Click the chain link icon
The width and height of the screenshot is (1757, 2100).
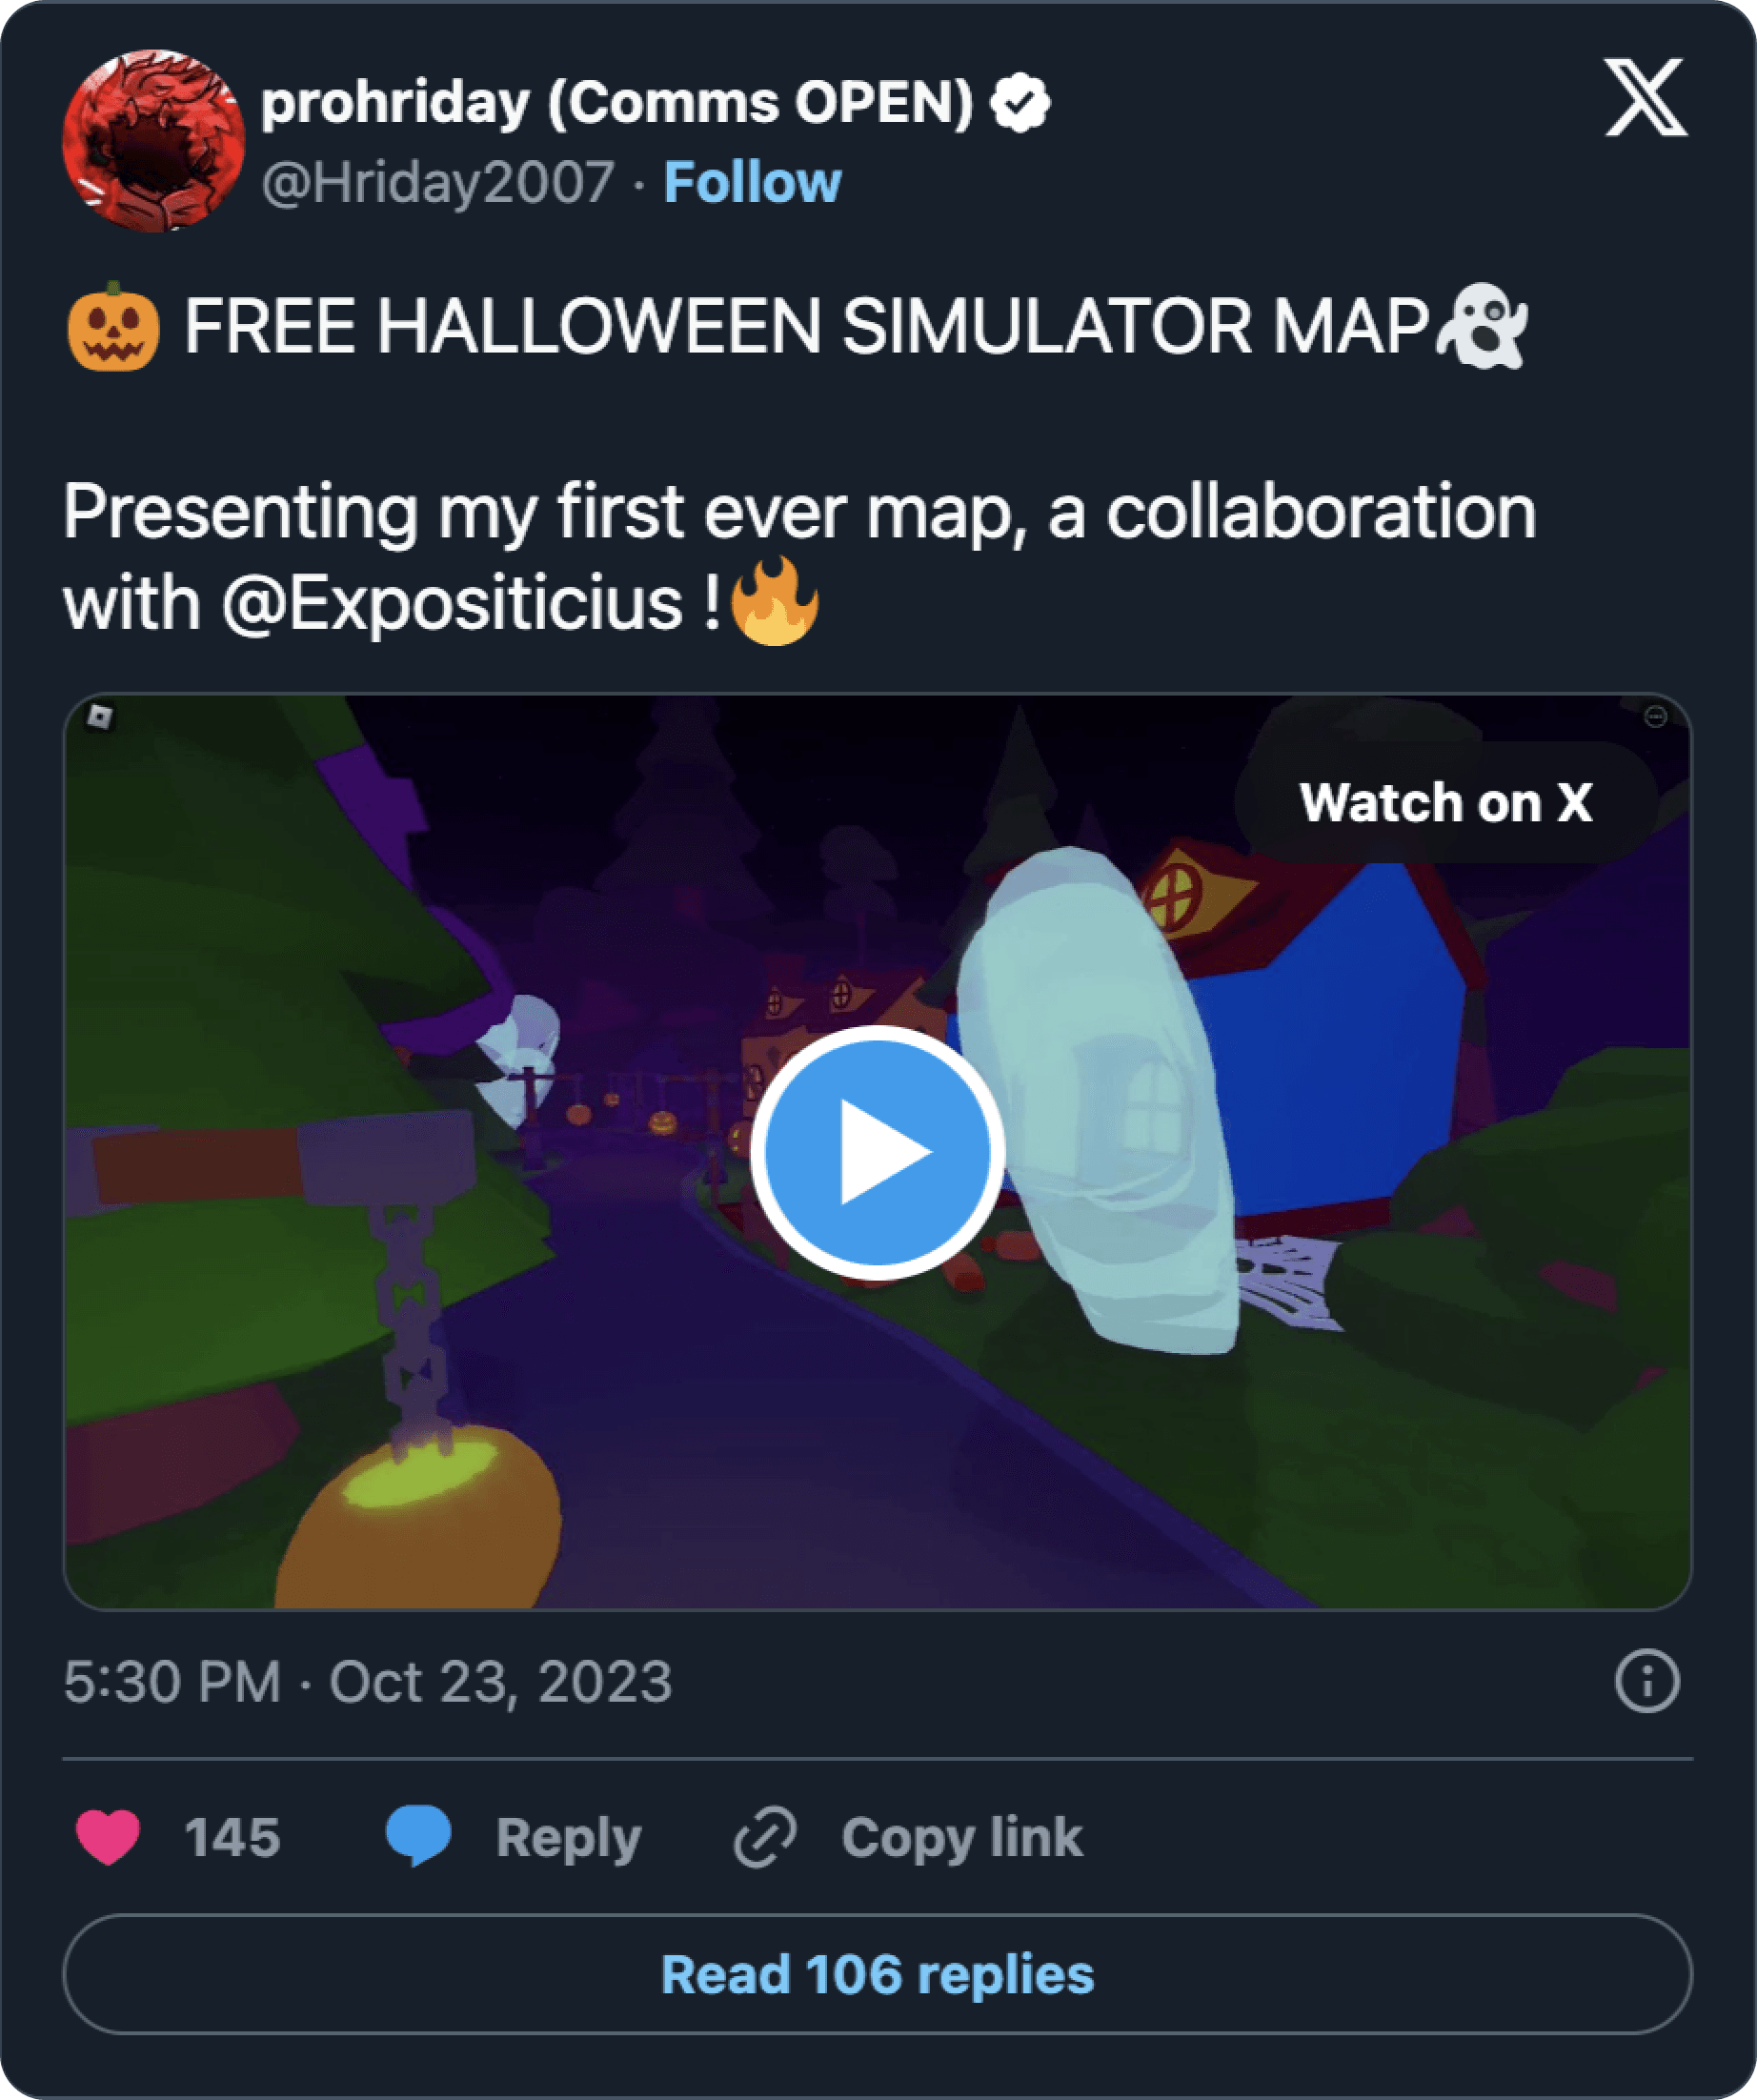765,1837
